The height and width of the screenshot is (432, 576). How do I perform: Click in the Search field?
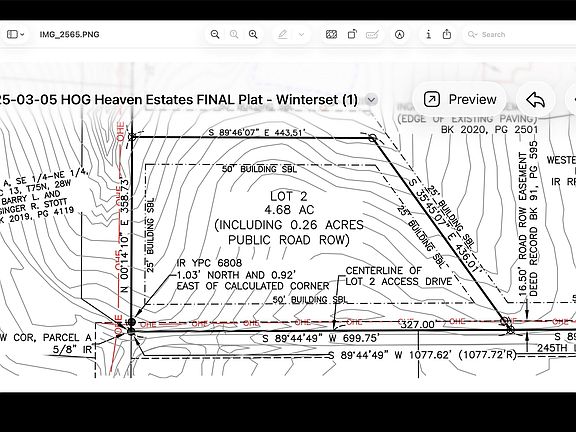(519, 35)
